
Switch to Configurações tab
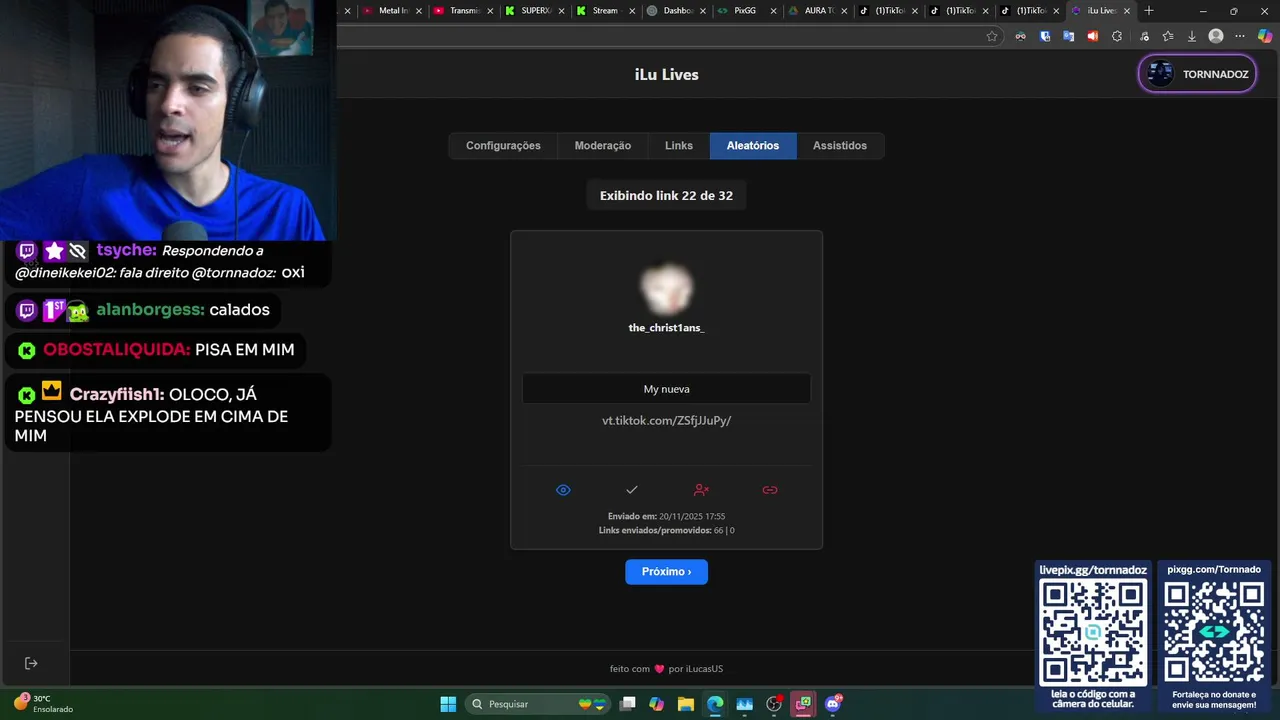503,146
